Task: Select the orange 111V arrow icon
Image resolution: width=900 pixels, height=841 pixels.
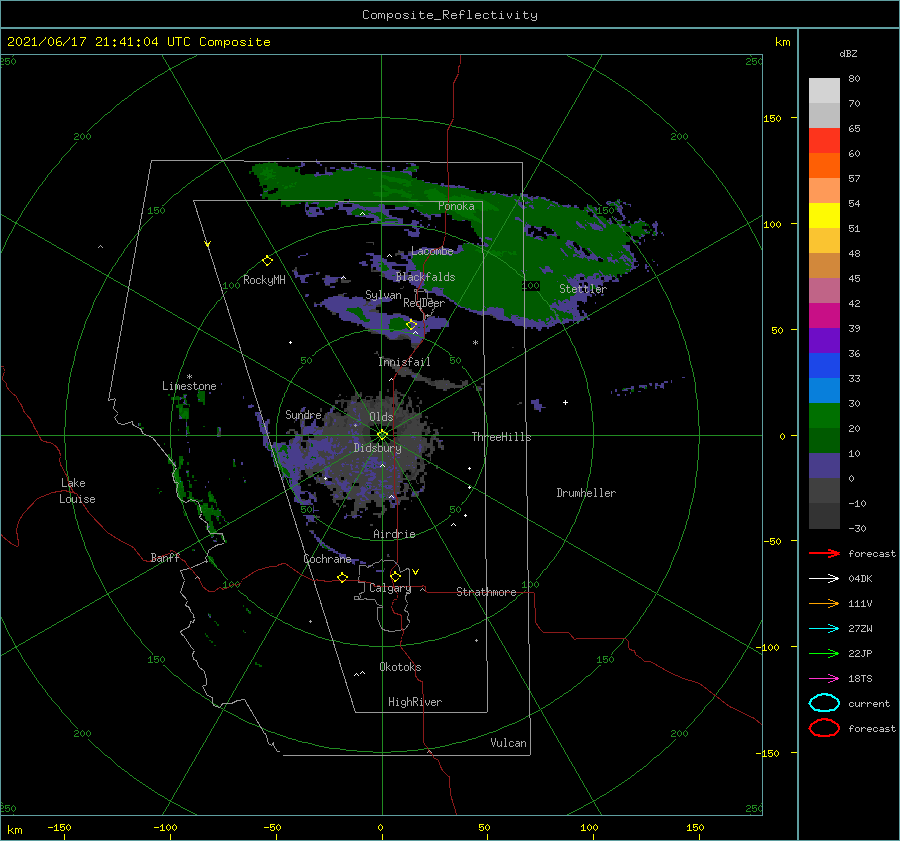Action: [x=824, y=603]
